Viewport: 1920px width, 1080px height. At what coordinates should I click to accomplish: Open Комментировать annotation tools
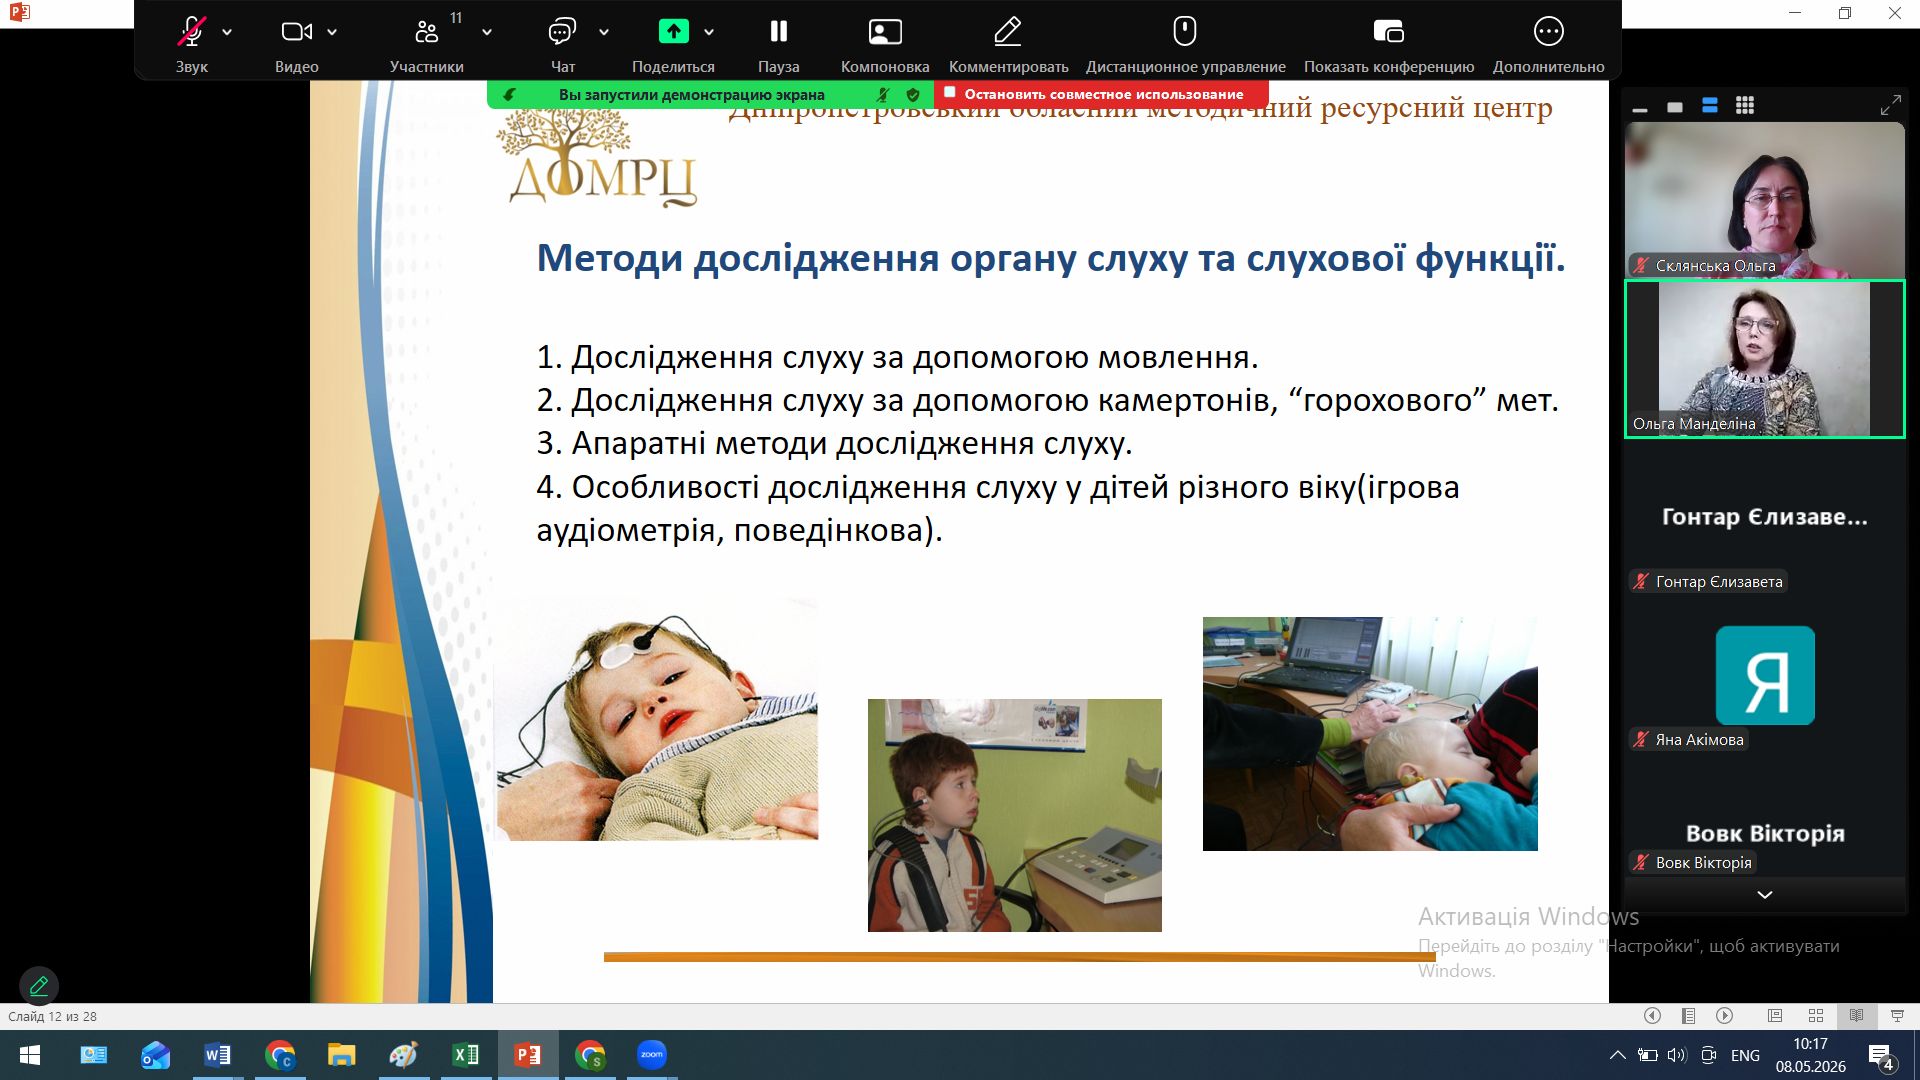coord(1008,44)
